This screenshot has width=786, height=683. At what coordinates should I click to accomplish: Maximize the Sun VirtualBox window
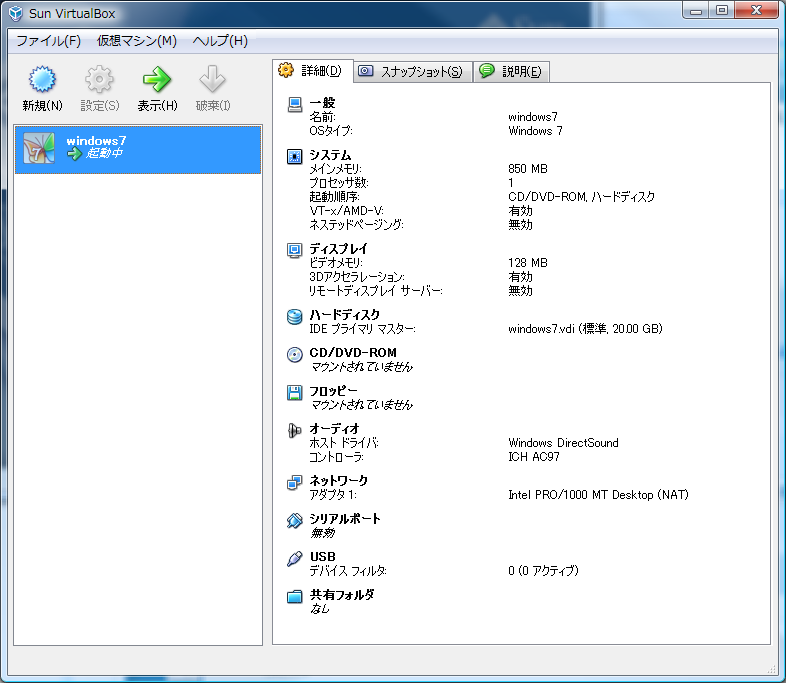722,11
